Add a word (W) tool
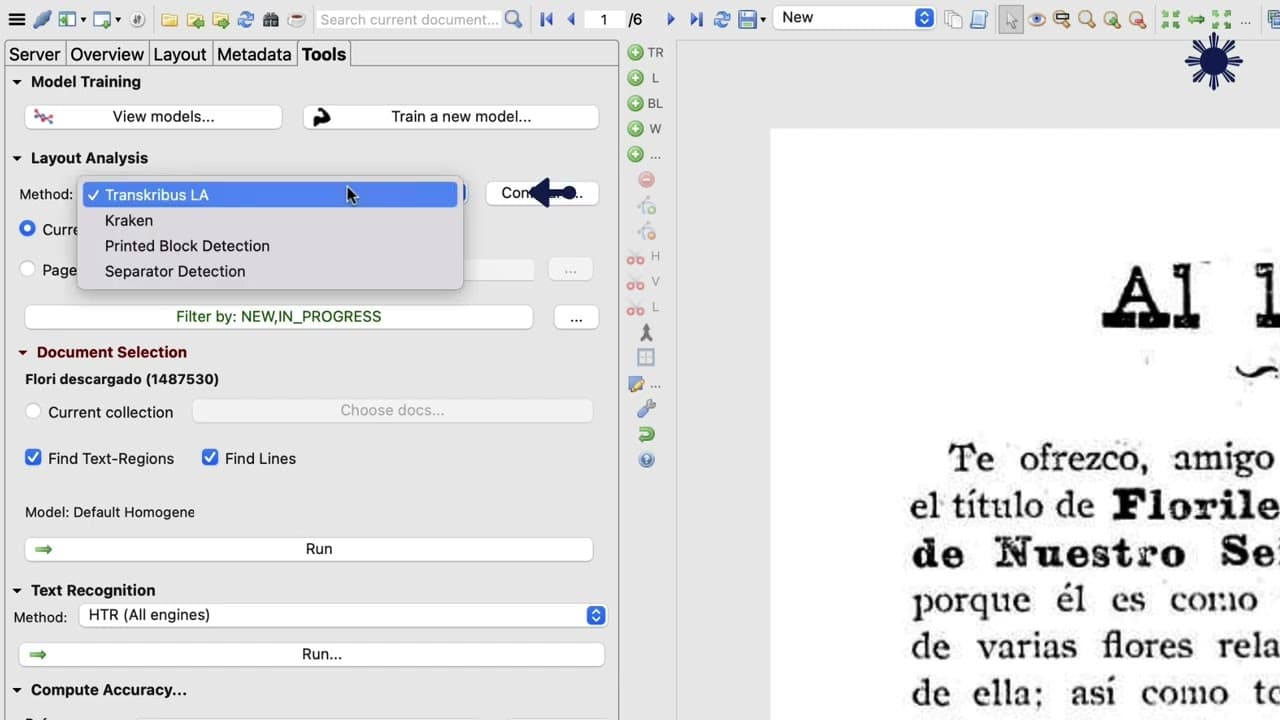 pos(644,128)
